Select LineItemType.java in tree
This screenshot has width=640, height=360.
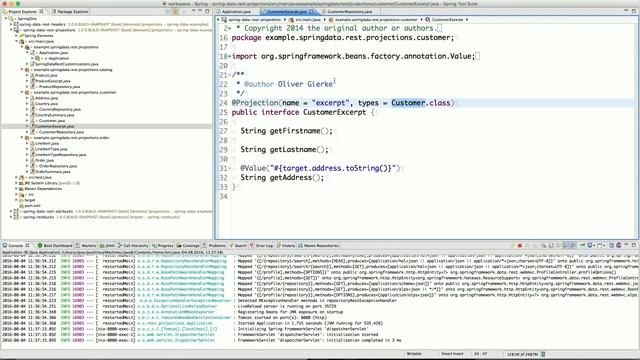(51, 149)
